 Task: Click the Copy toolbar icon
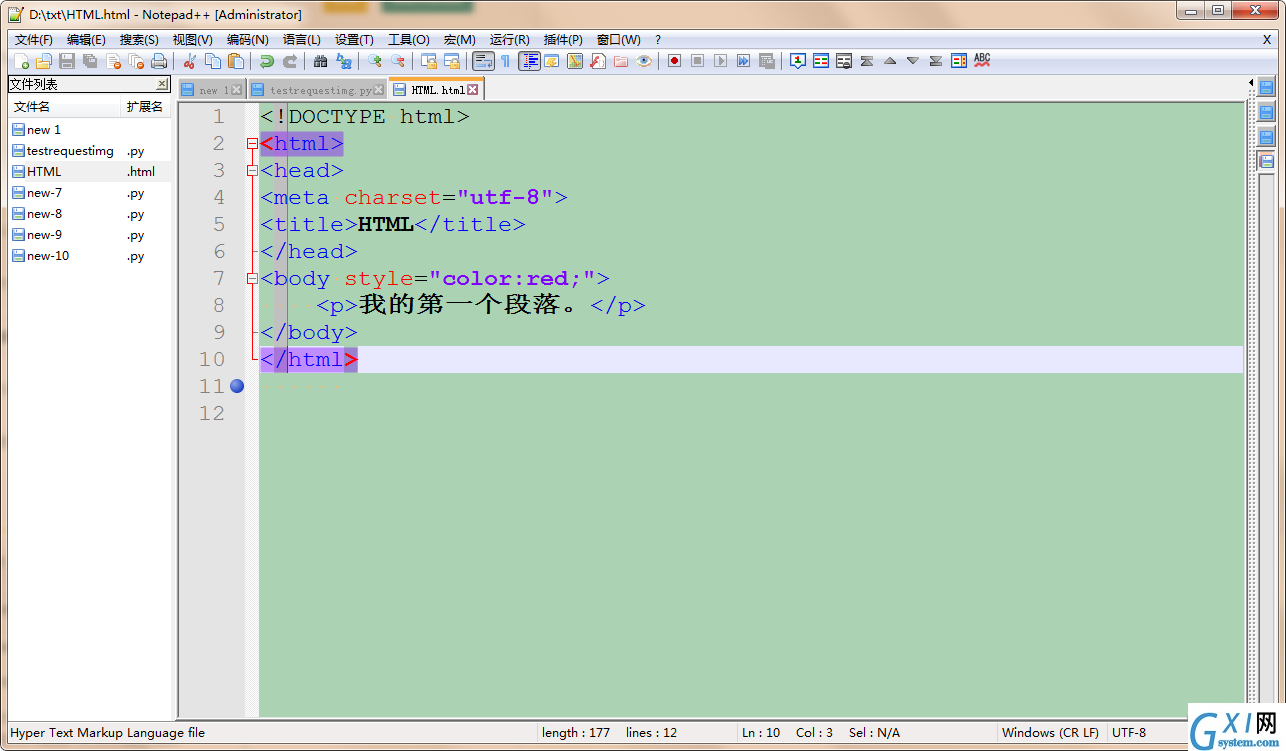click(212, 61)
